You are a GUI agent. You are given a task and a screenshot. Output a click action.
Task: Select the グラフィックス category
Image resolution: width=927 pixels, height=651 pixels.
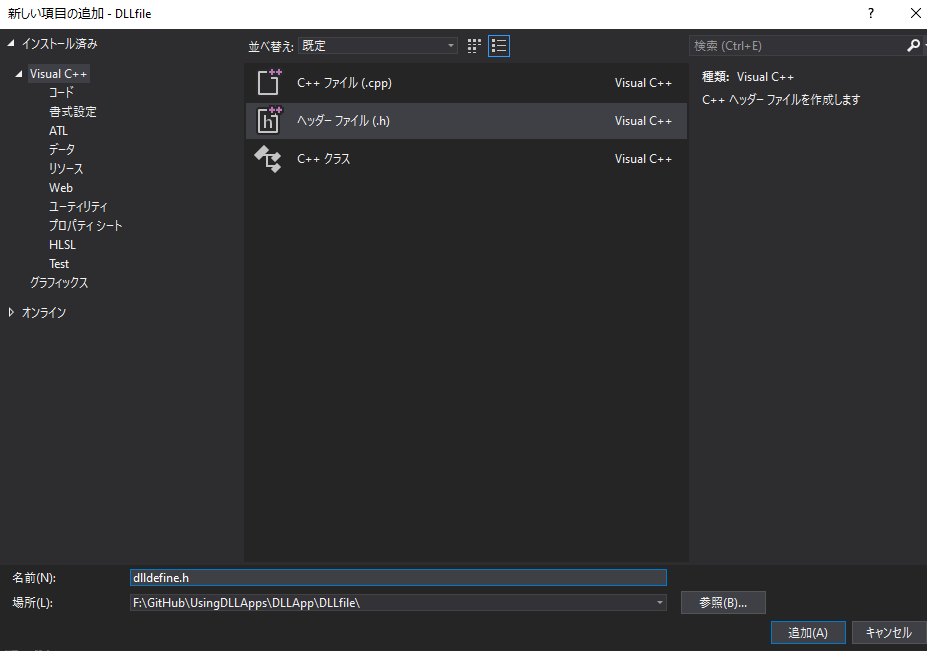tap(59, 283)
